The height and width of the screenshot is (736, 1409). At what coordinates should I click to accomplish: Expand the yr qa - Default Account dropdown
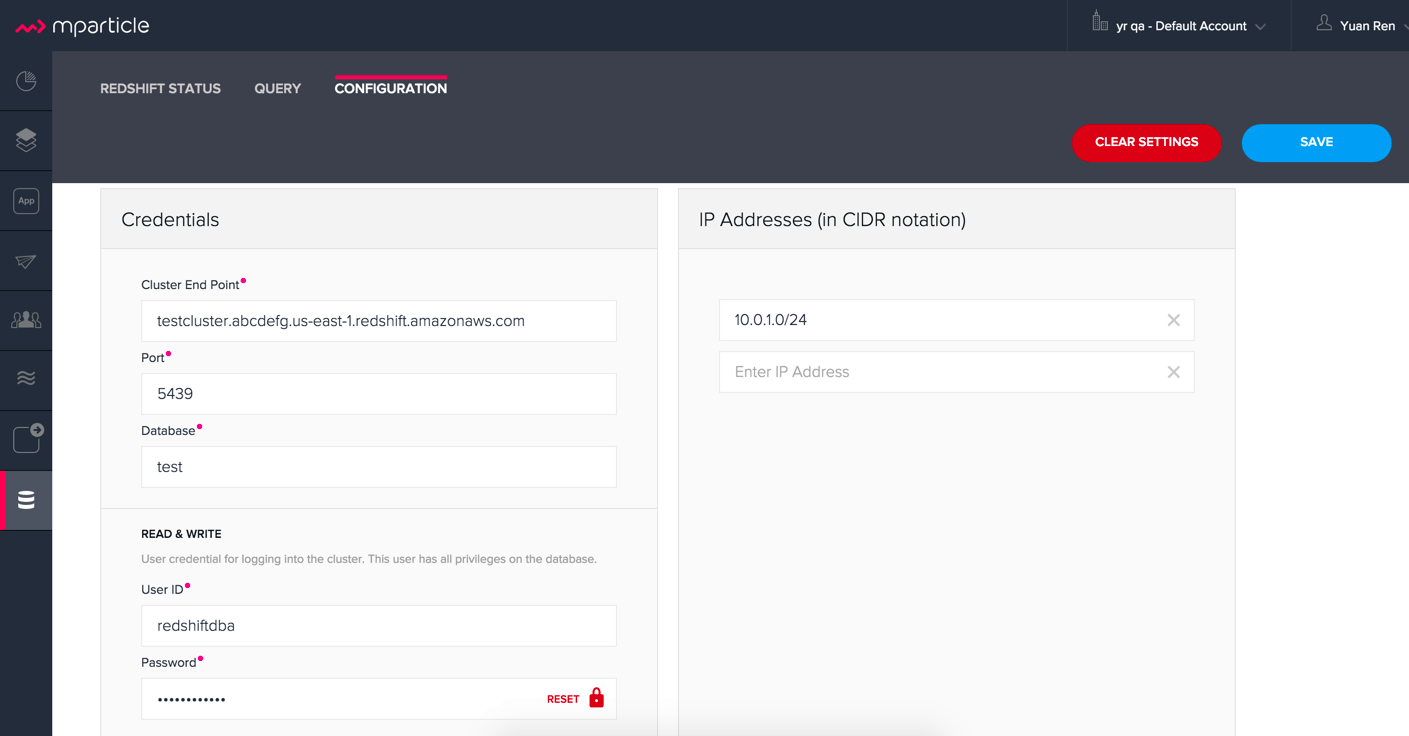[1180, 26]
